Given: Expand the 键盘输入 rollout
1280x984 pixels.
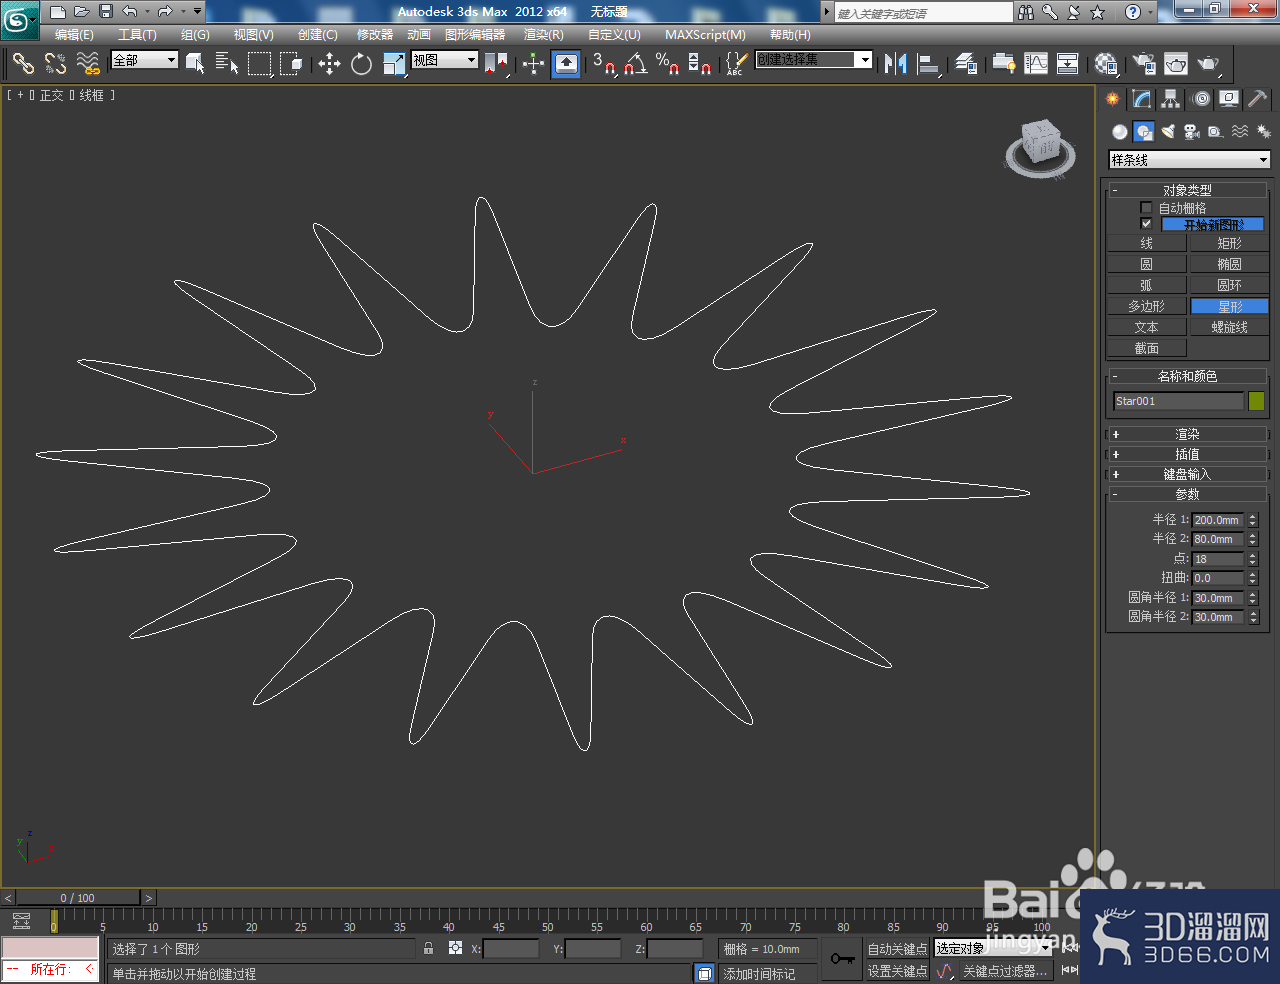Looking at the screenshot, I should tap(1187, 474).
